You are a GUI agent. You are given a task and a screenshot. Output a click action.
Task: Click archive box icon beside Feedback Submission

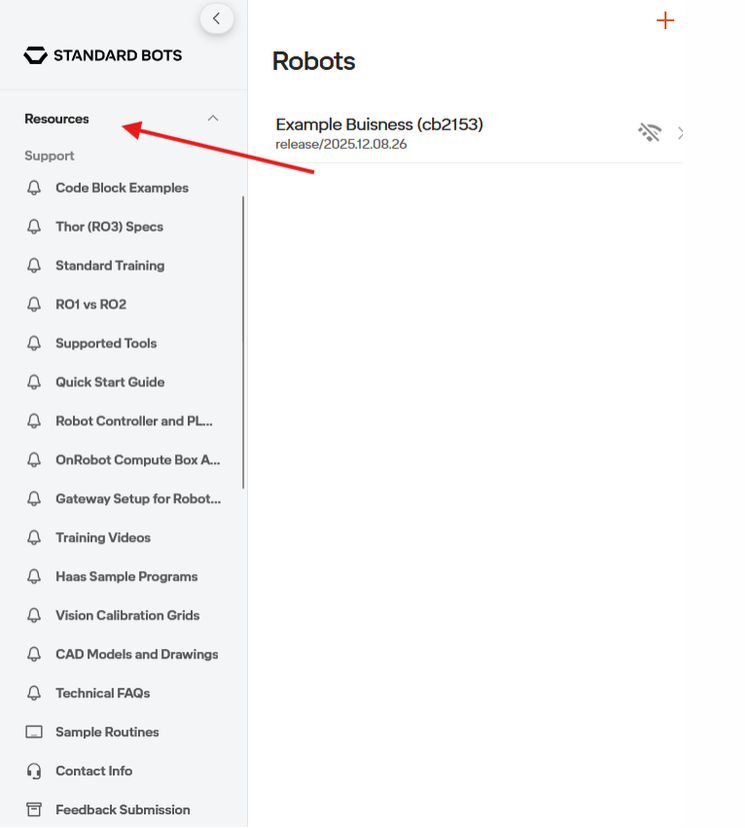click(x=34, y=810)
